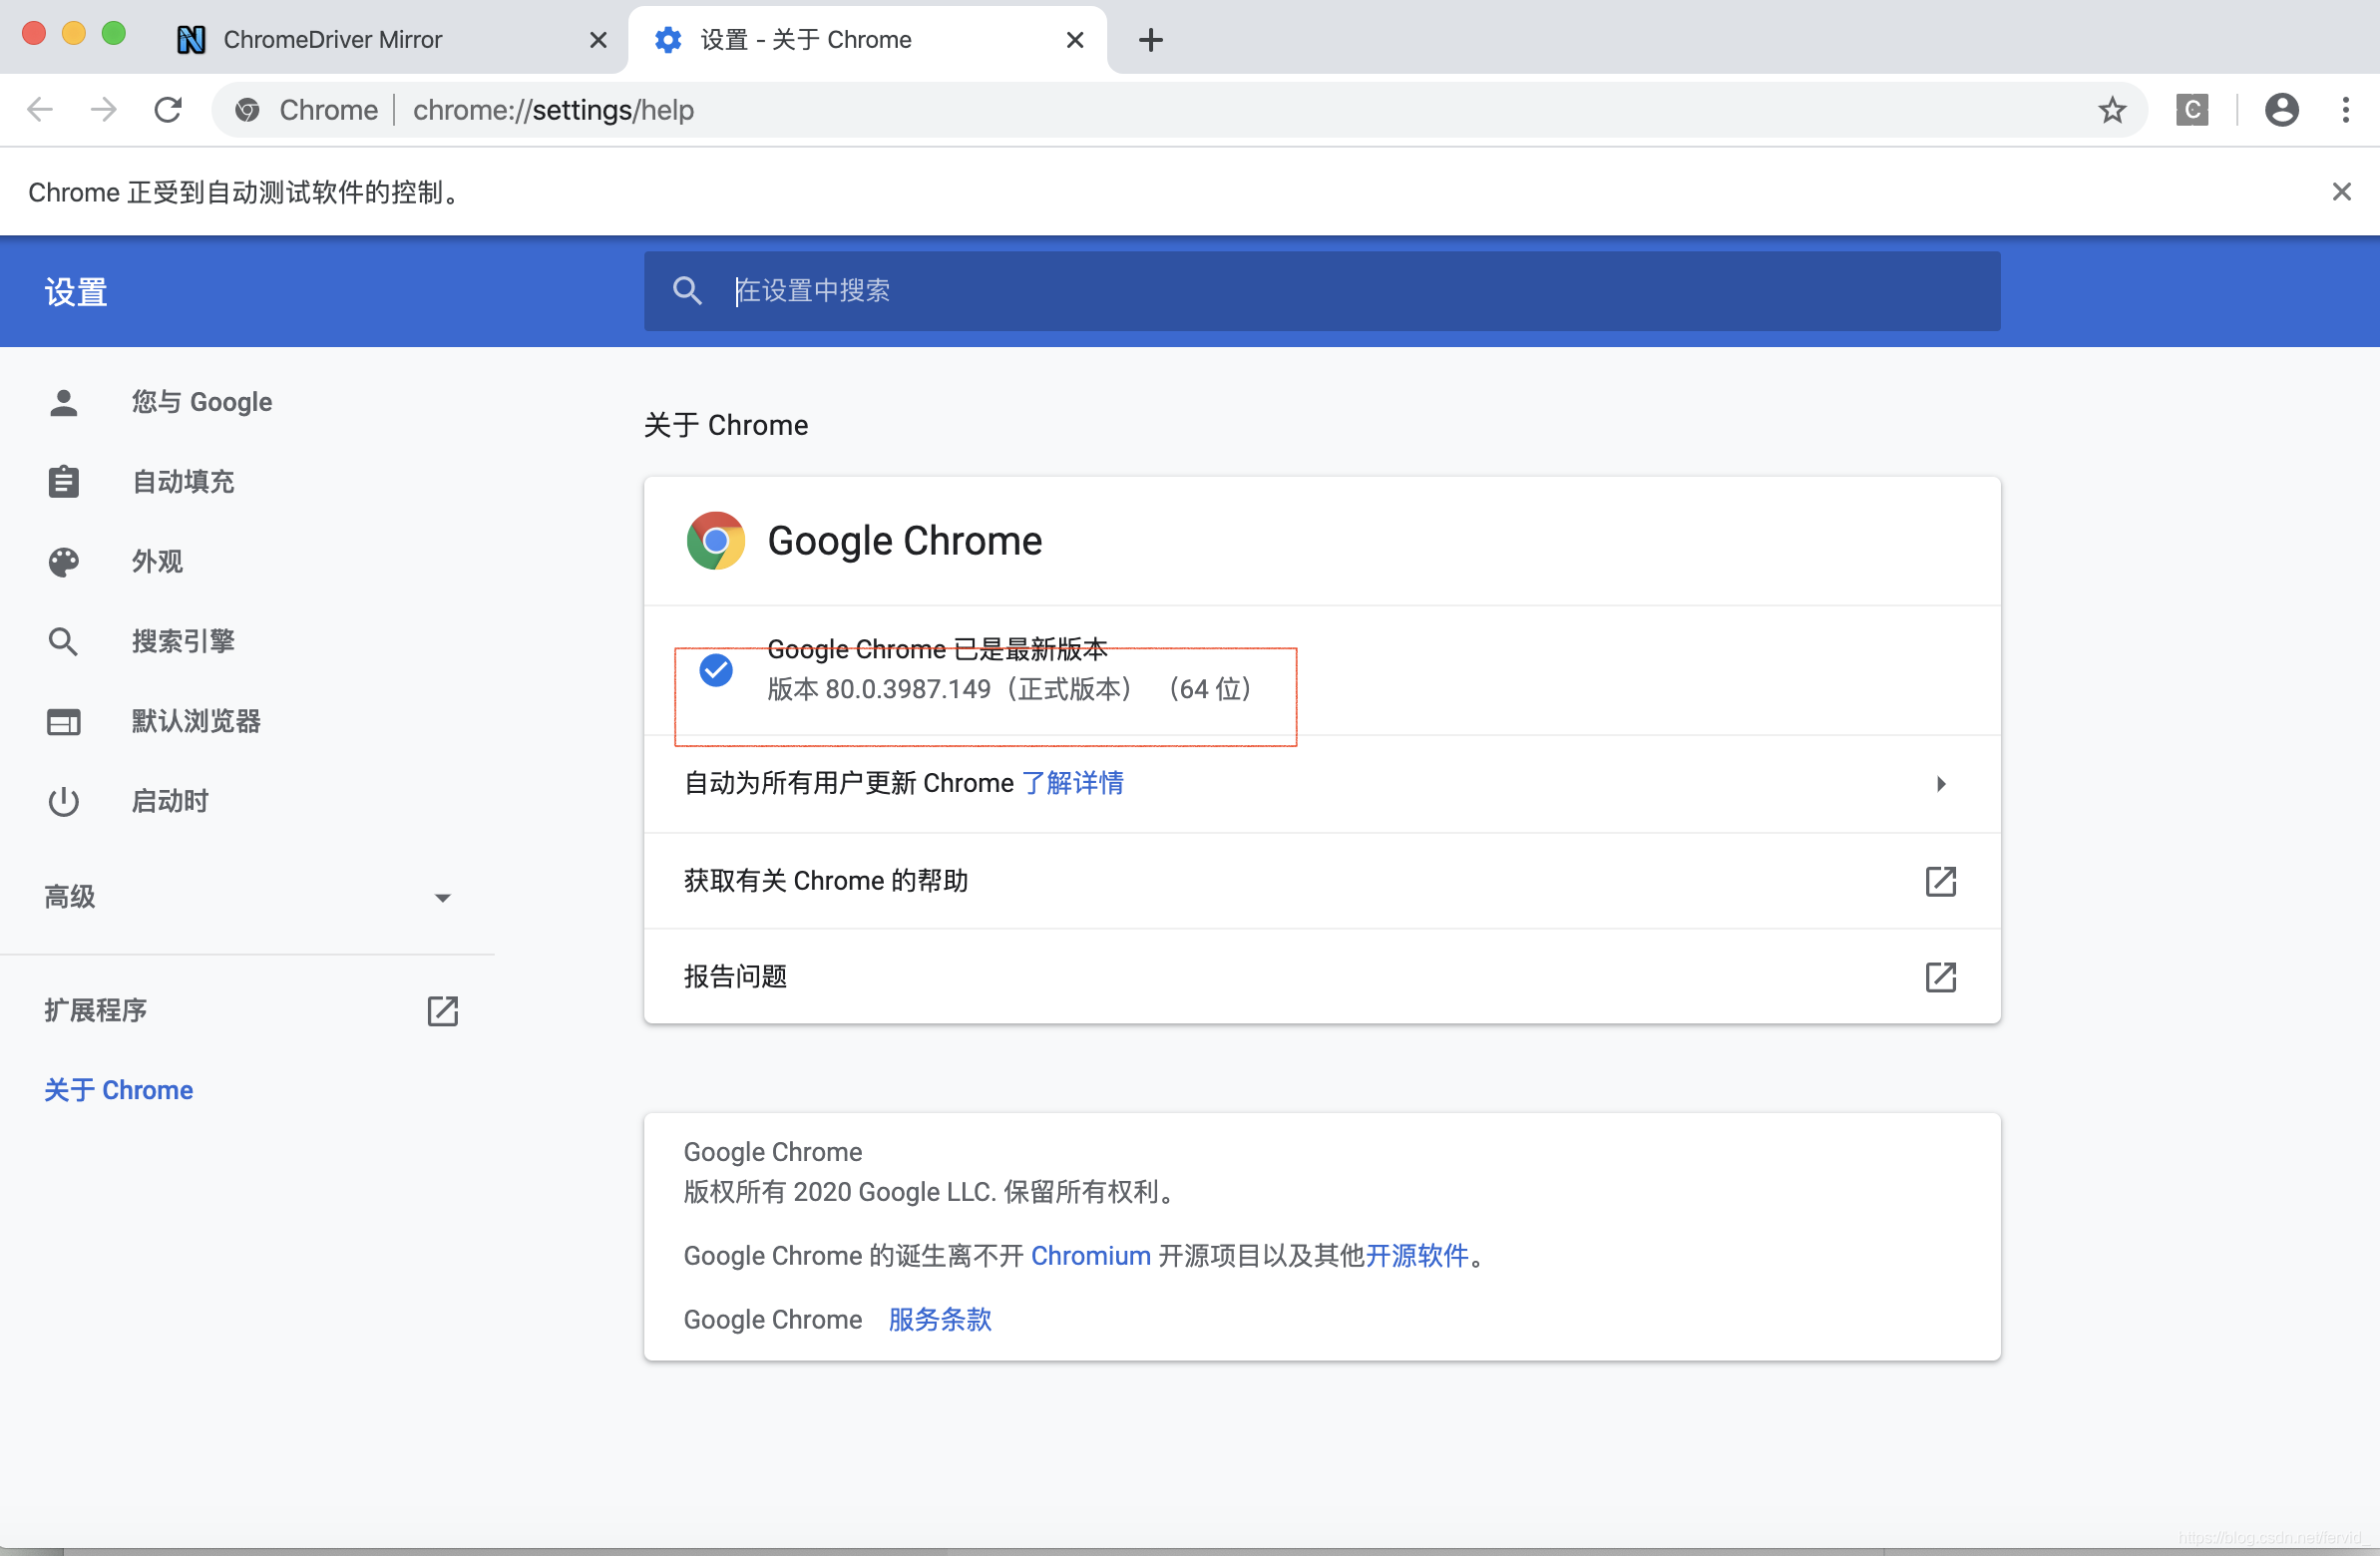Open the Chromium project link
The width and height of the screenshot is (2380, 1556).
(x=1090, y=1256)
